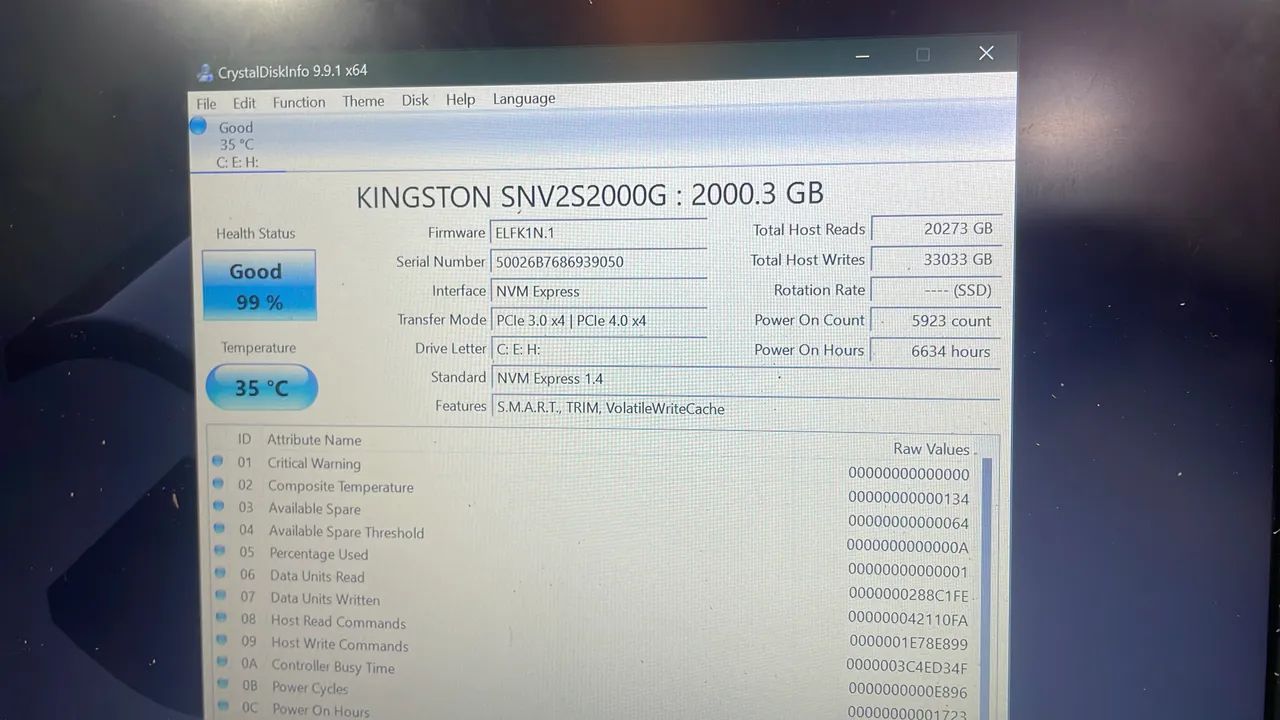Click the Standard field NVM Express 1.4
Viewport: 1280px width, 720px height.
point(746,379)
